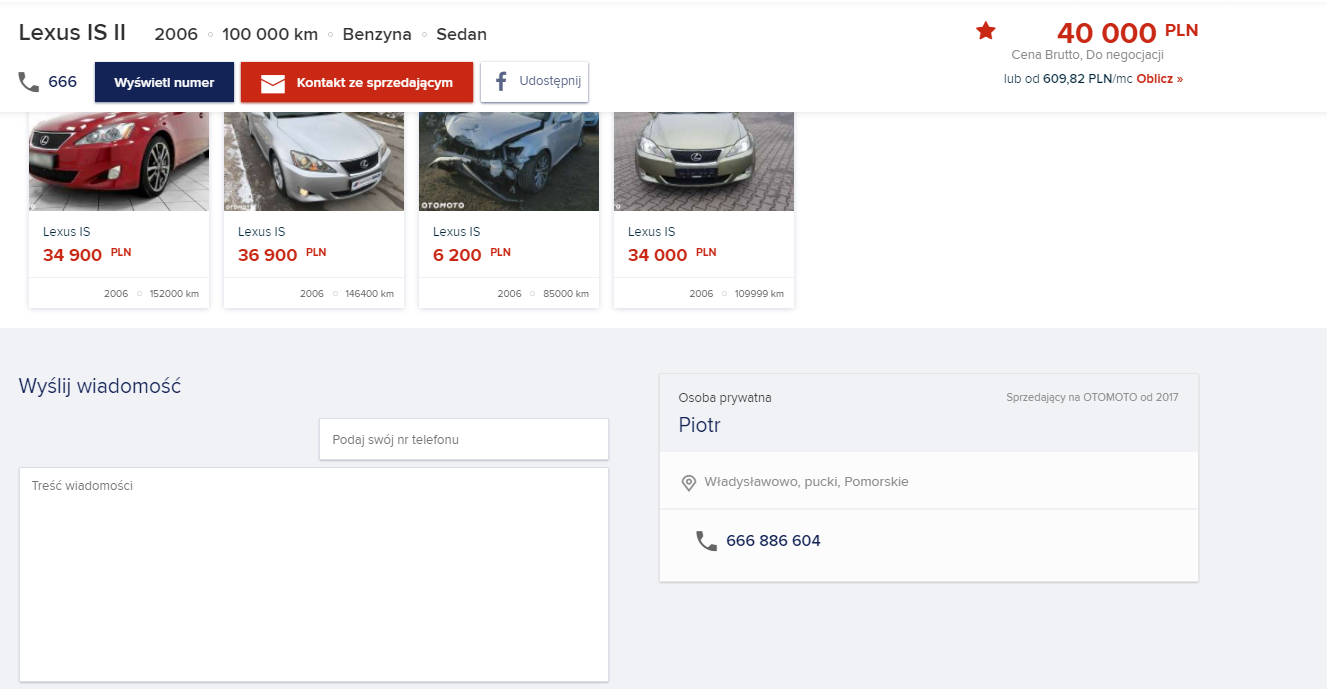Click the Lexus IS title above 6 200 PLN

point(457,232)
